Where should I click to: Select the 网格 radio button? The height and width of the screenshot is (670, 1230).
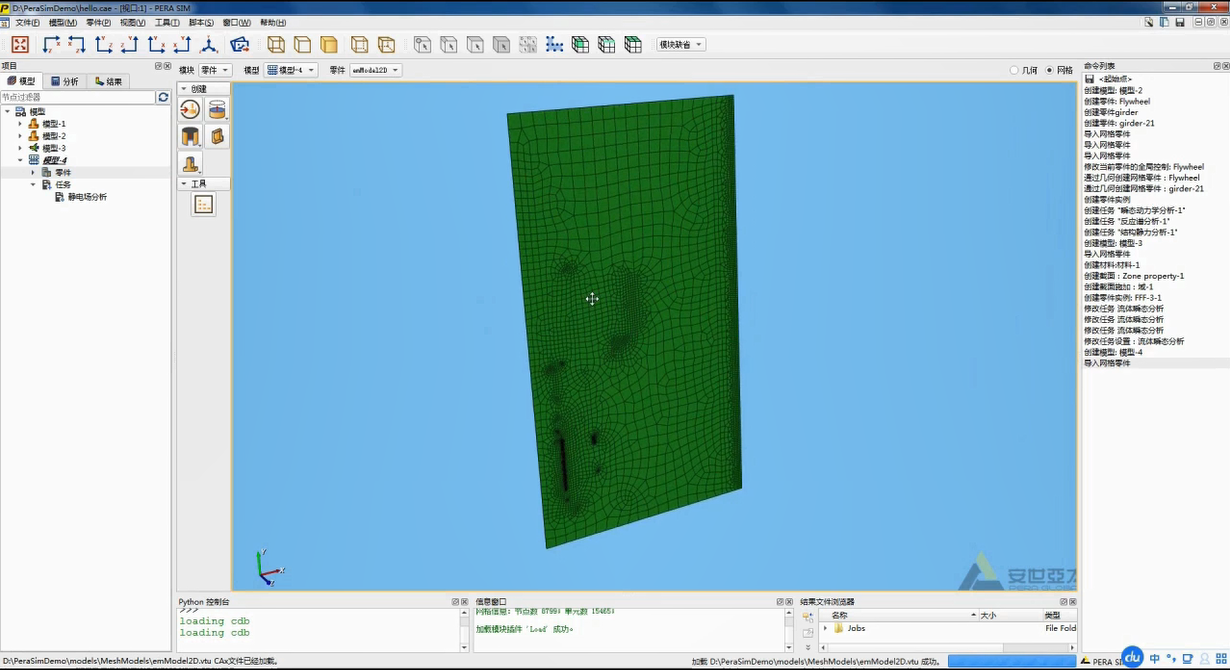[1049, 70]
